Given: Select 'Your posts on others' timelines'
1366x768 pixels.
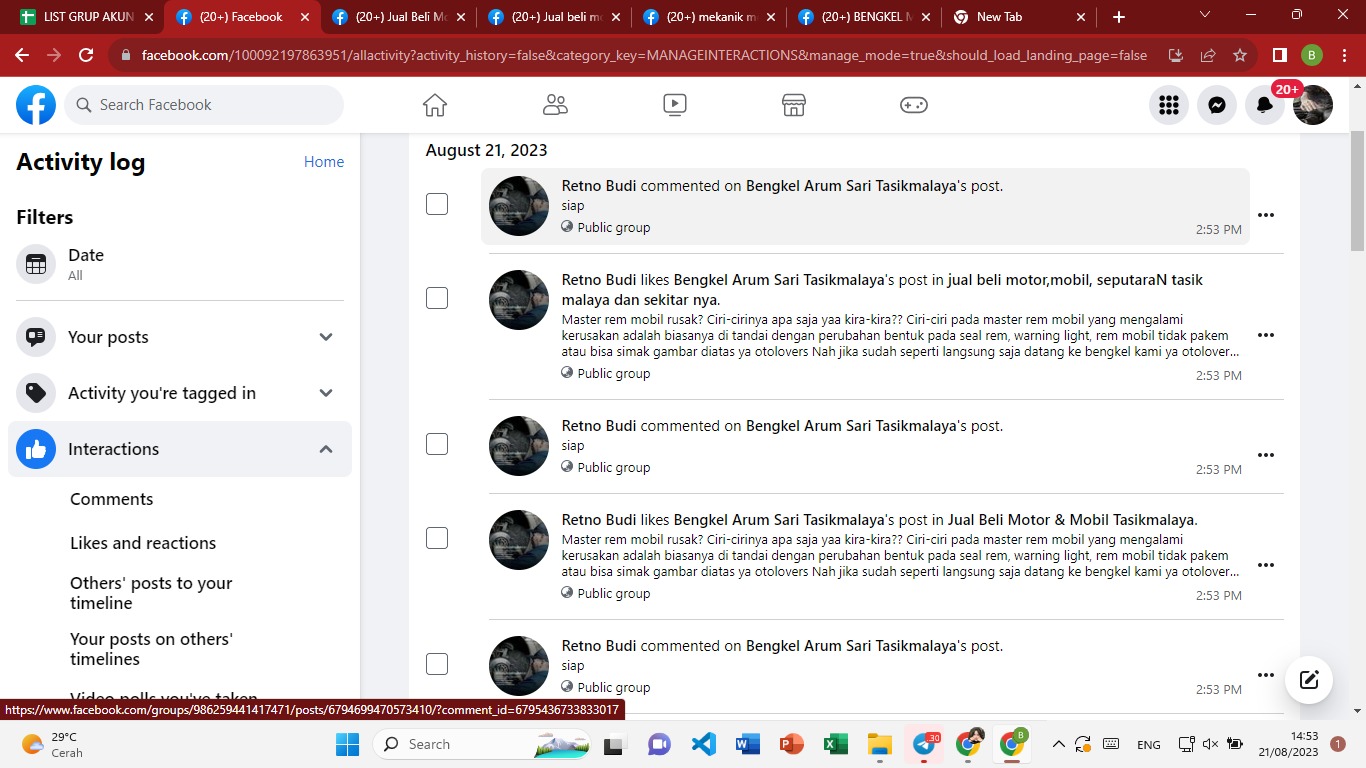Looking at the screenshot, I should (151, 649).
